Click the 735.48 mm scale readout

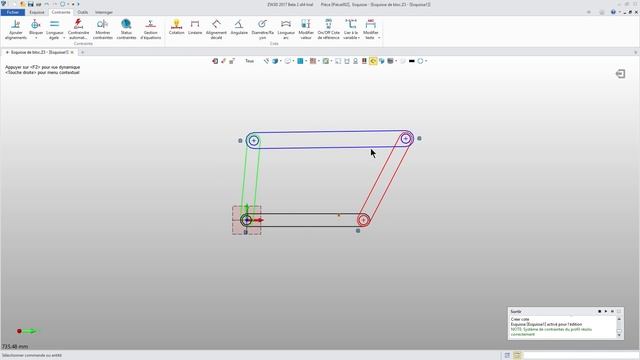[15, 347]
